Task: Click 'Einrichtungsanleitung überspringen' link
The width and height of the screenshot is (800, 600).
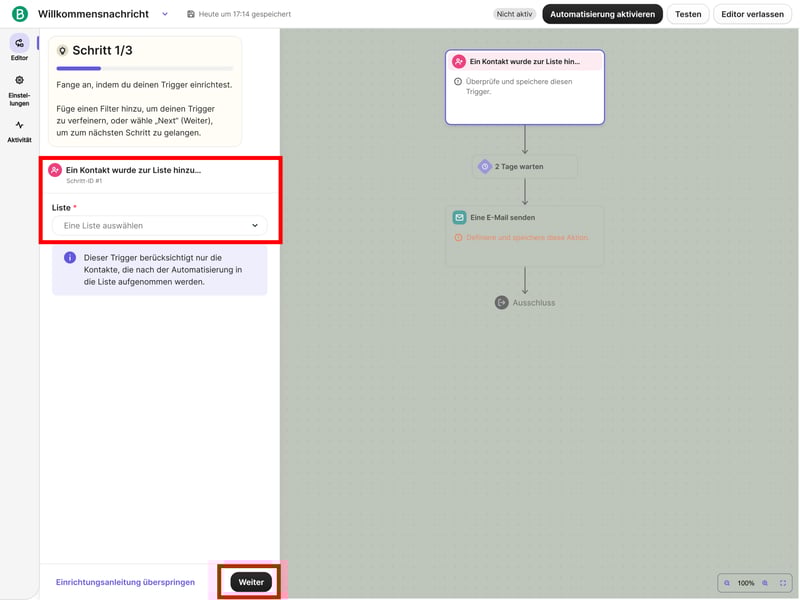Action: (x=125, y=582)
